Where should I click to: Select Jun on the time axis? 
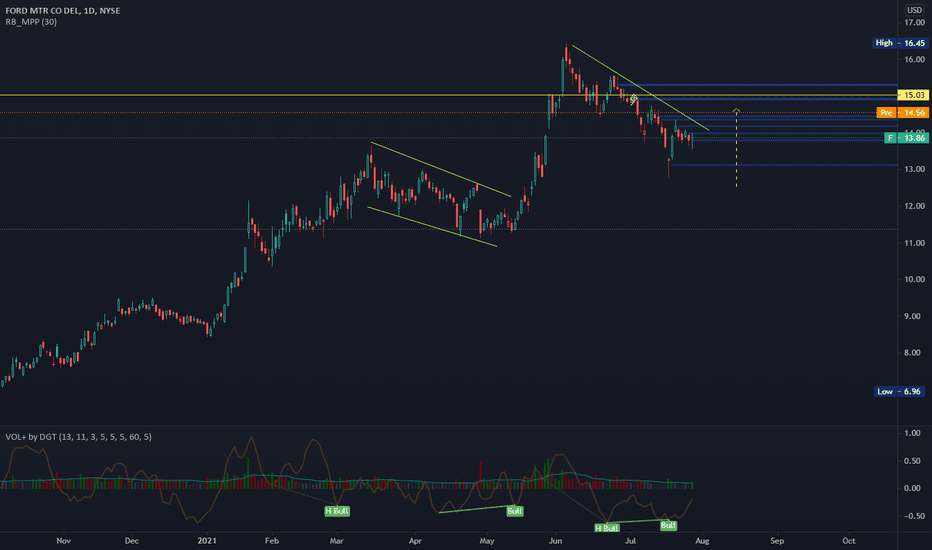(555, 541)
